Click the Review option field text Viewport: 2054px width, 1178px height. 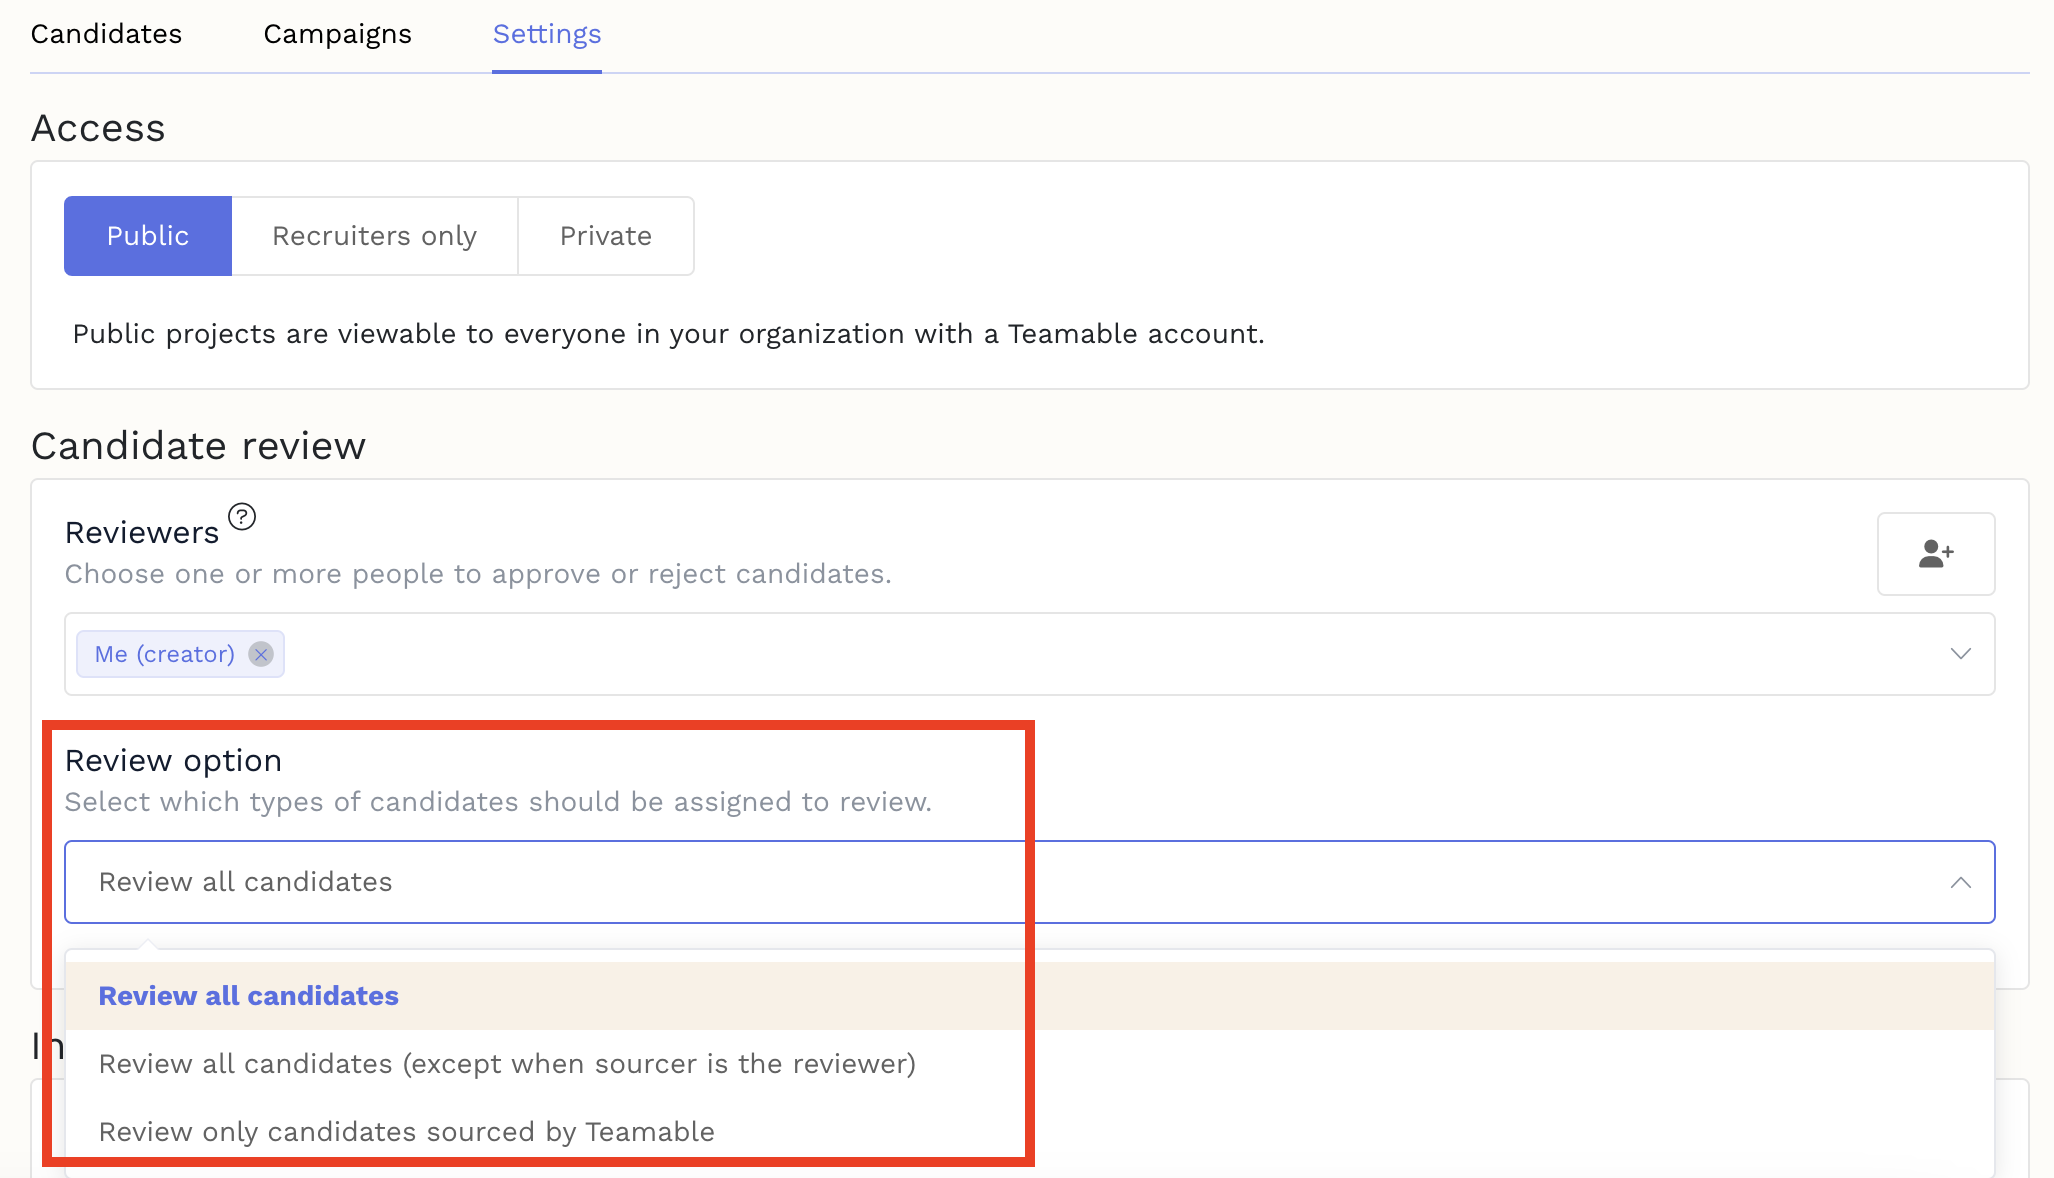coord(172,760)
